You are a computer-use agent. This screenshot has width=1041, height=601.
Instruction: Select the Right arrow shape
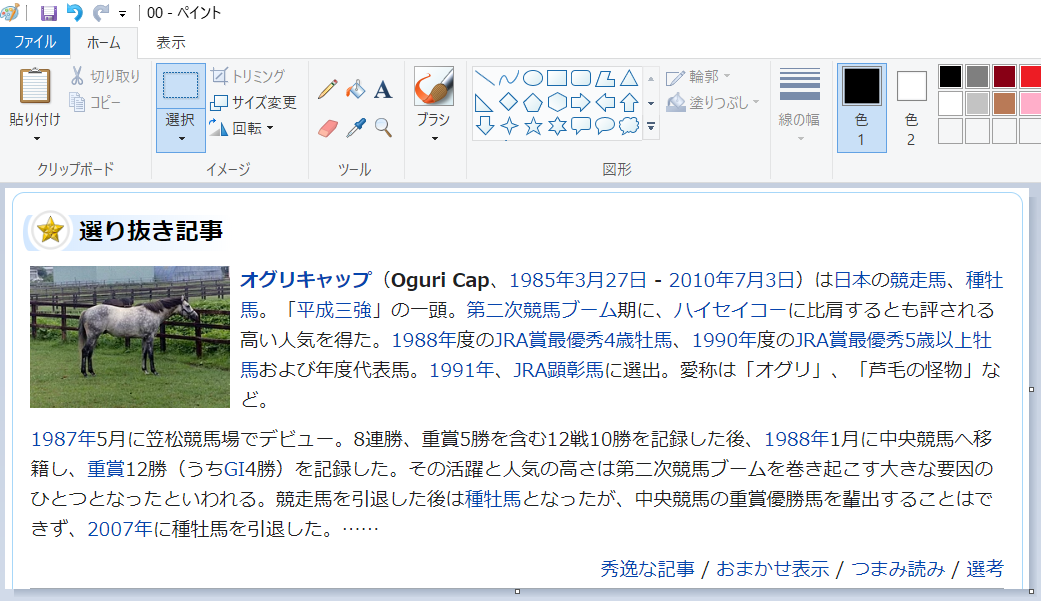coord(581,102)
